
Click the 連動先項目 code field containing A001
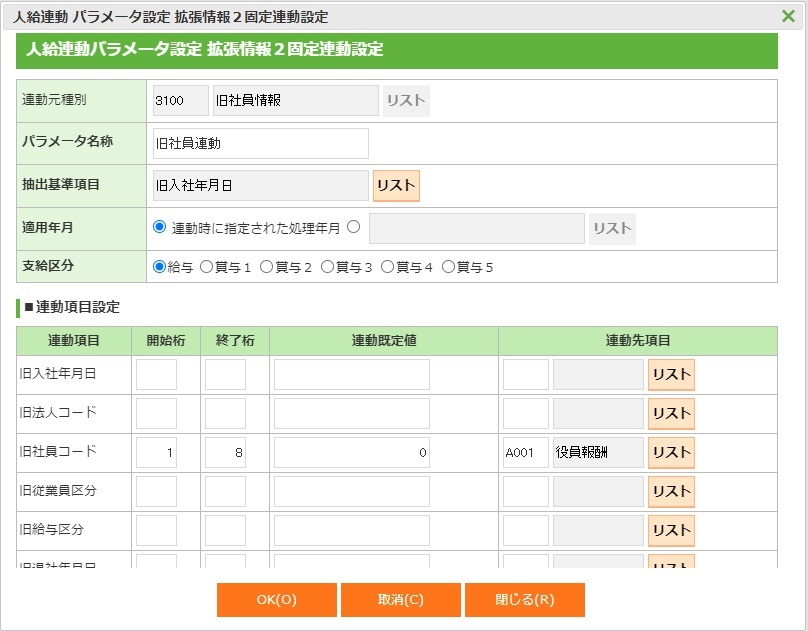pyautogui.click(x=525, y=453)
